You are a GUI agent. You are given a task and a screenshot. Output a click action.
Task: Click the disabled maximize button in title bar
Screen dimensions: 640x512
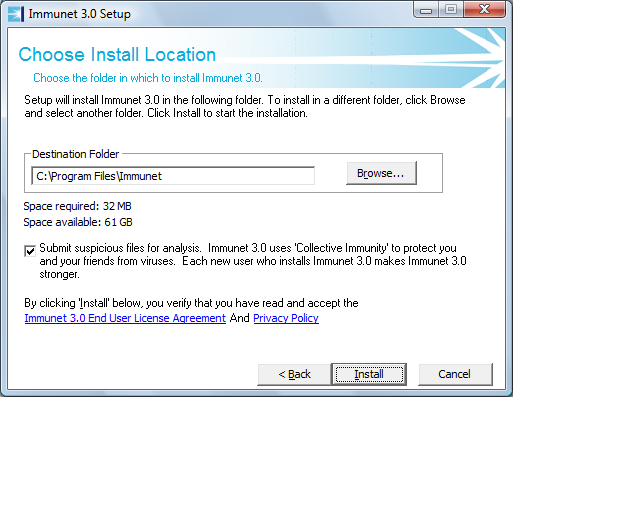pyautogui.click(x=451, y=10)
